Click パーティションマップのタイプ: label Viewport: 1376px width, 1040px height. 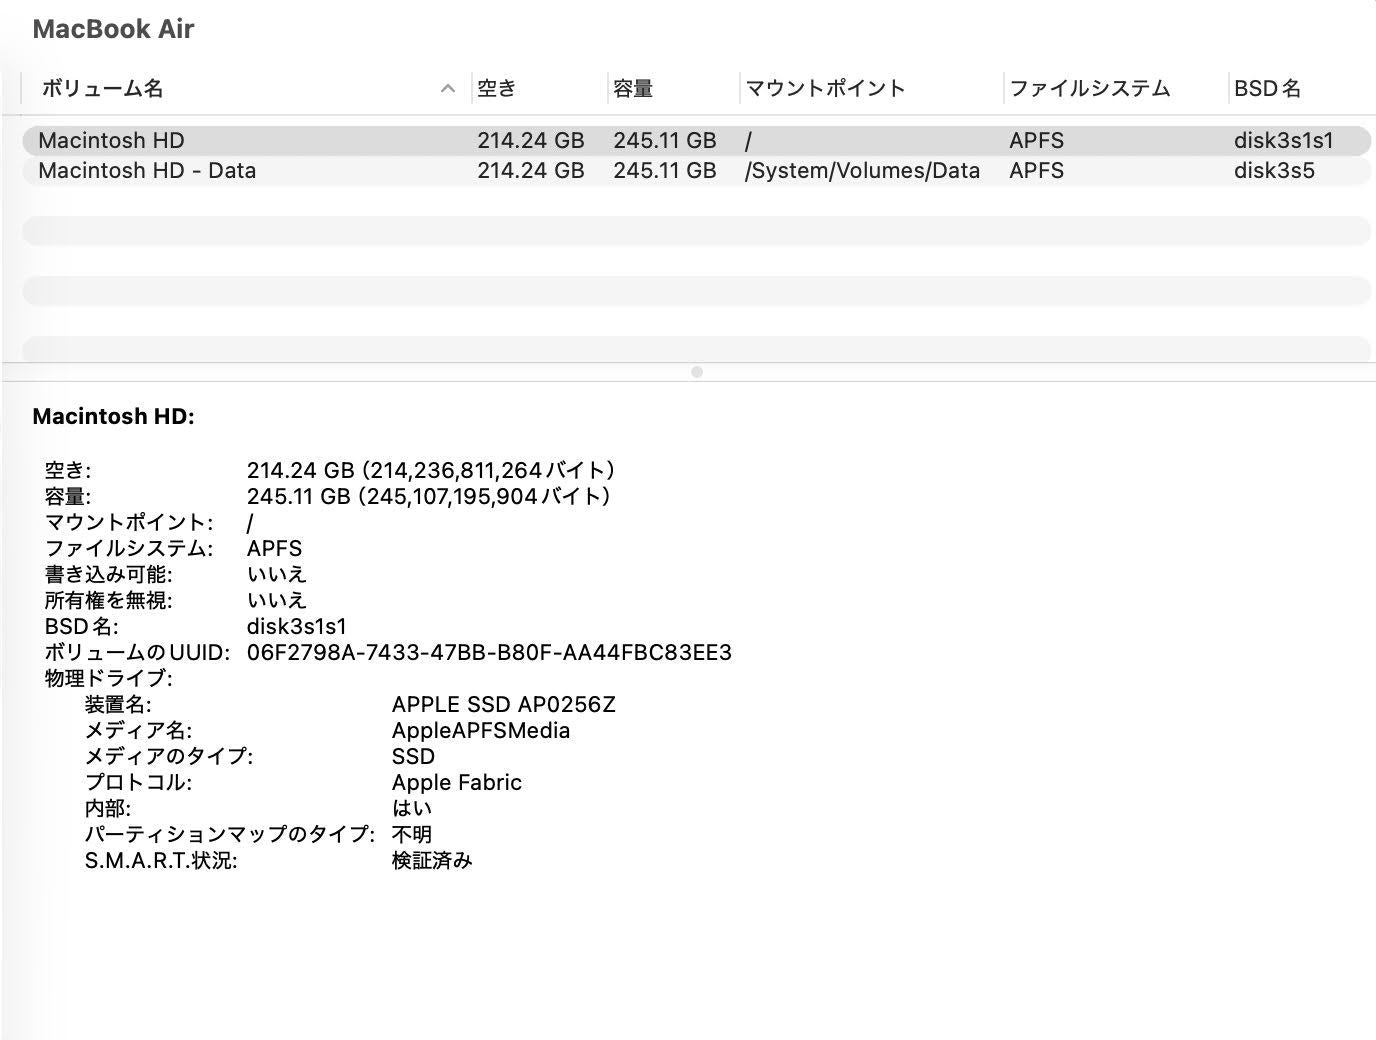coord(230,835)
